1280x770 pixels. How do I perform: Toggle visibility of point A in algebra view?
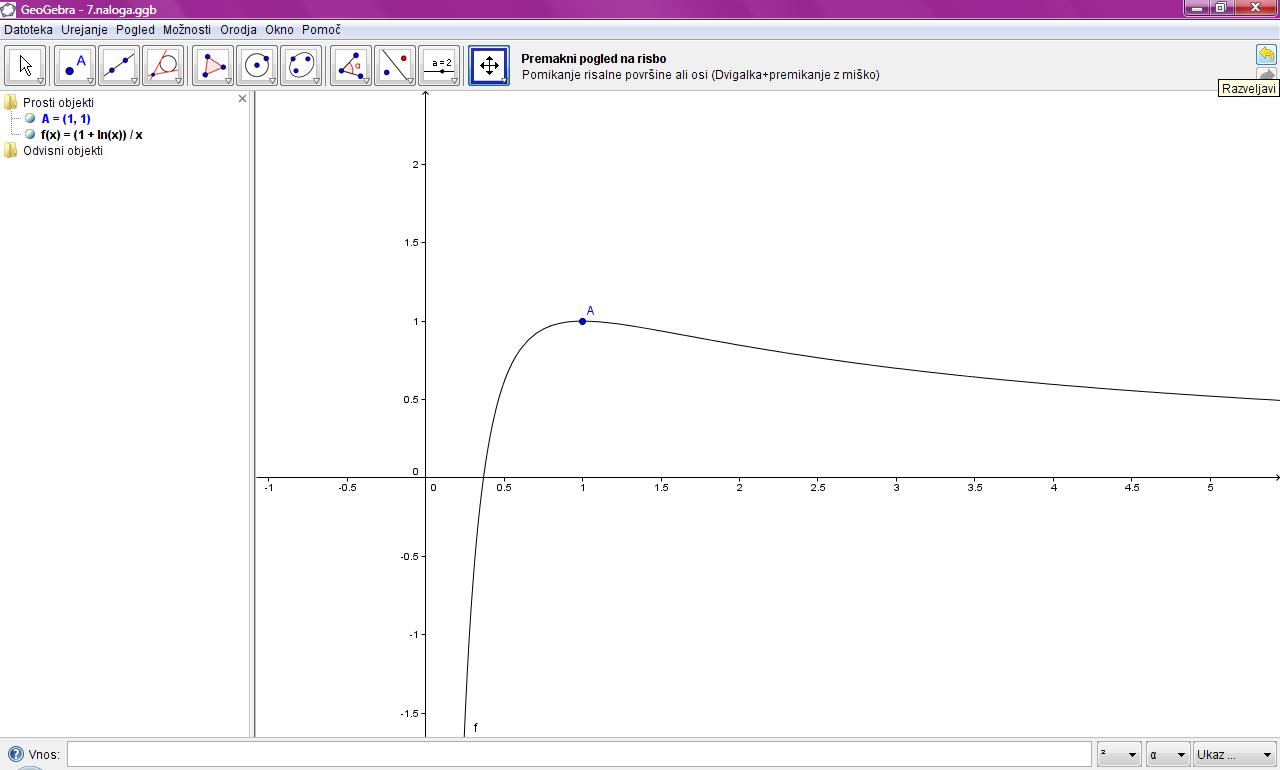[x=30, y=118]
